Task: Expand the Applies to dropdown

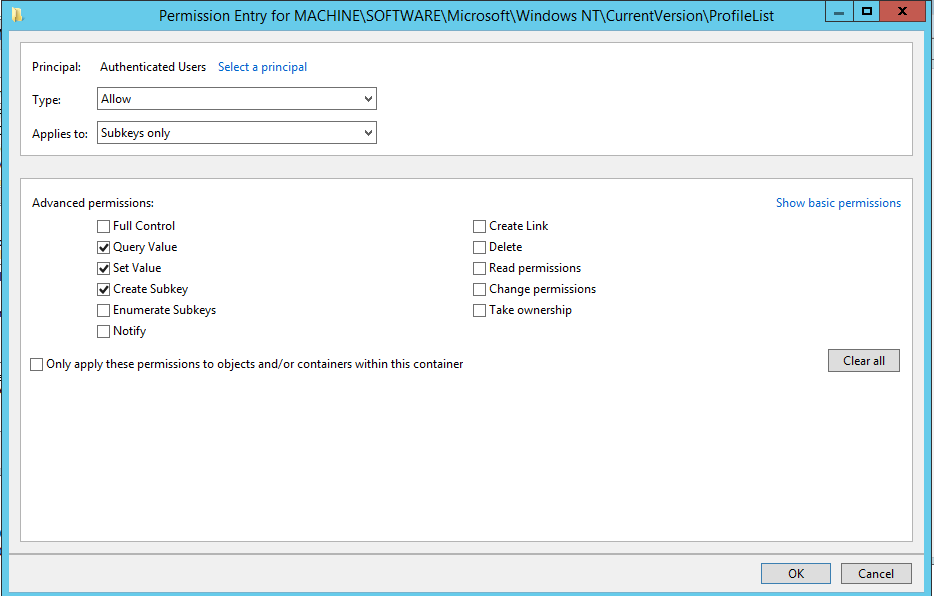Action: pos(236,133)
